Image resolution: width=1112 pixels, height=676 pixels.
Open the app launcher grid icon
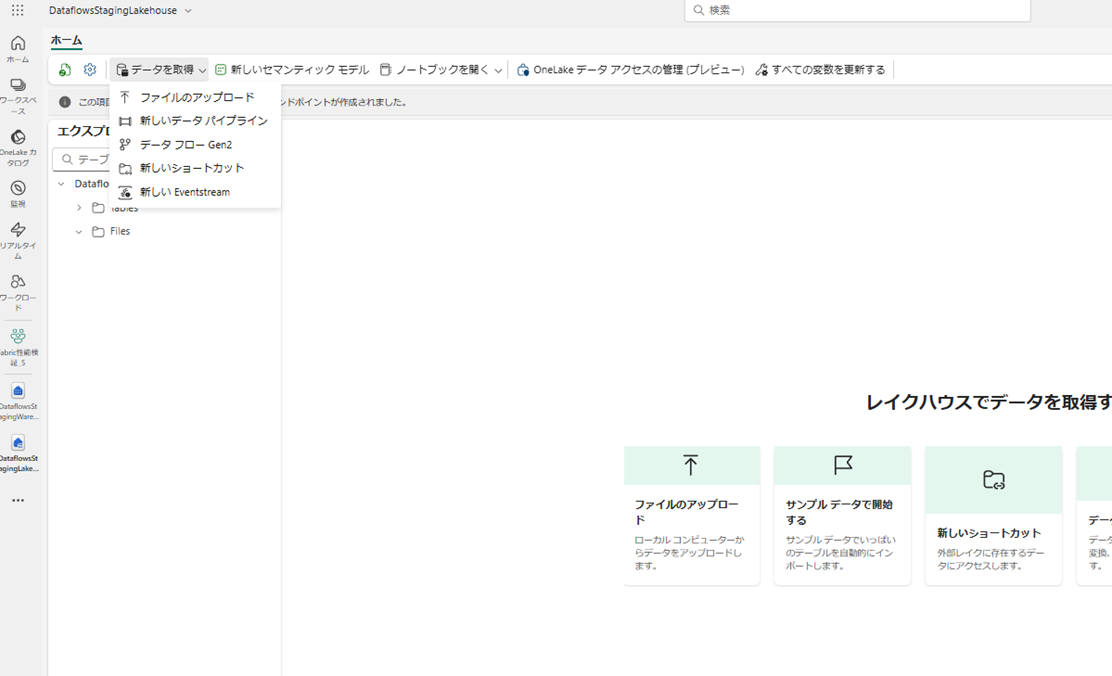click(x=18, y=10)
